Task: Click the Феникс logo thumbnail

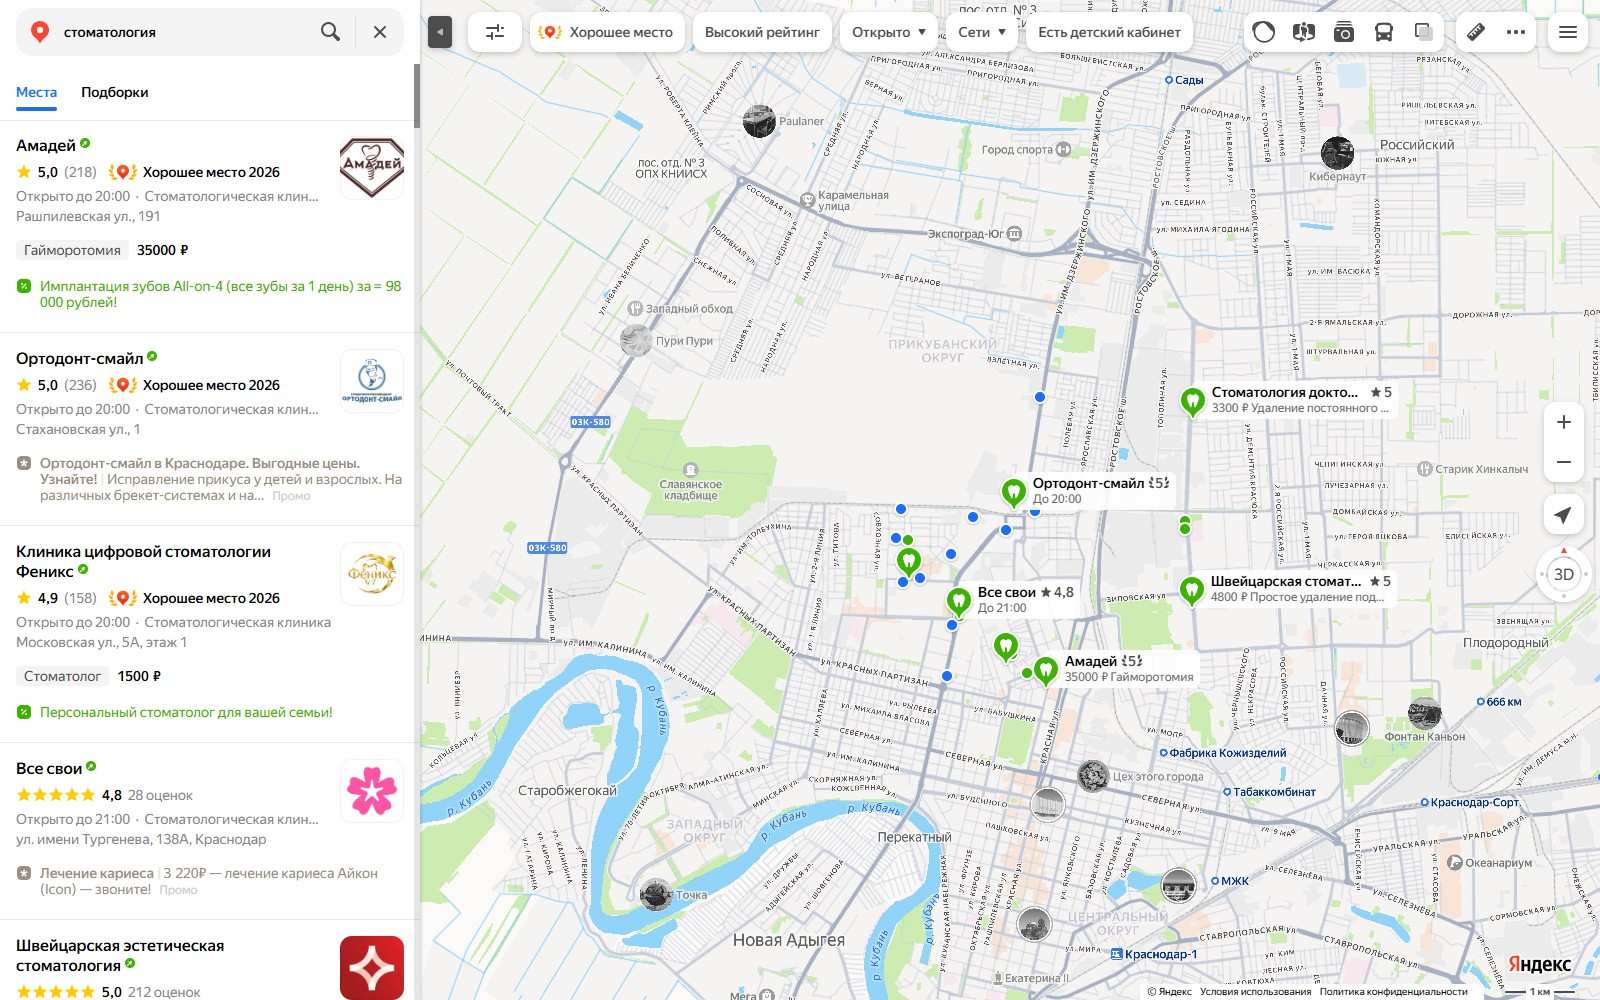Action: (372, 574)
